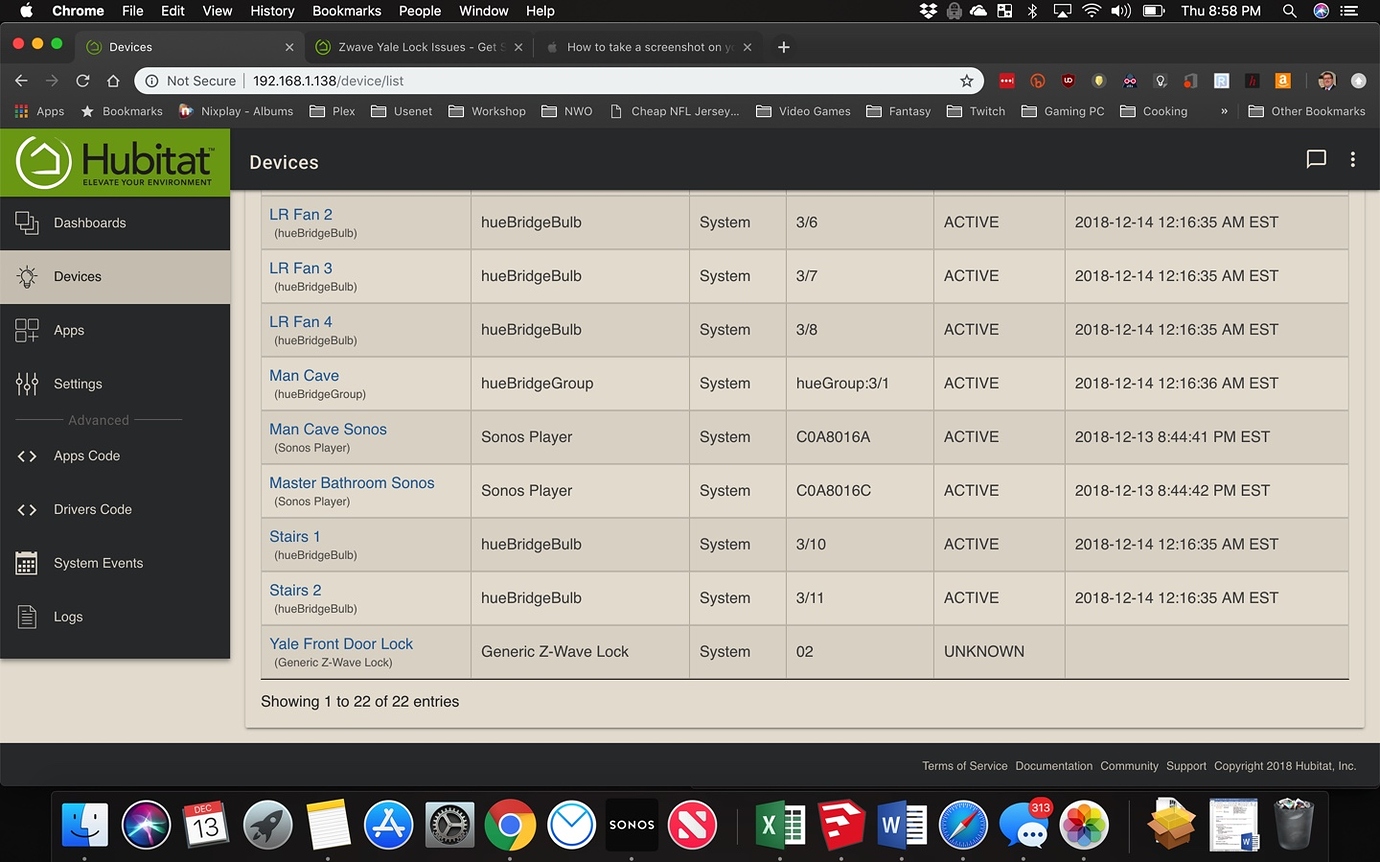Open Apps section in sidebar
Image resolution: width=1380 pixels, height=862 pixels.
pos(68,330)
